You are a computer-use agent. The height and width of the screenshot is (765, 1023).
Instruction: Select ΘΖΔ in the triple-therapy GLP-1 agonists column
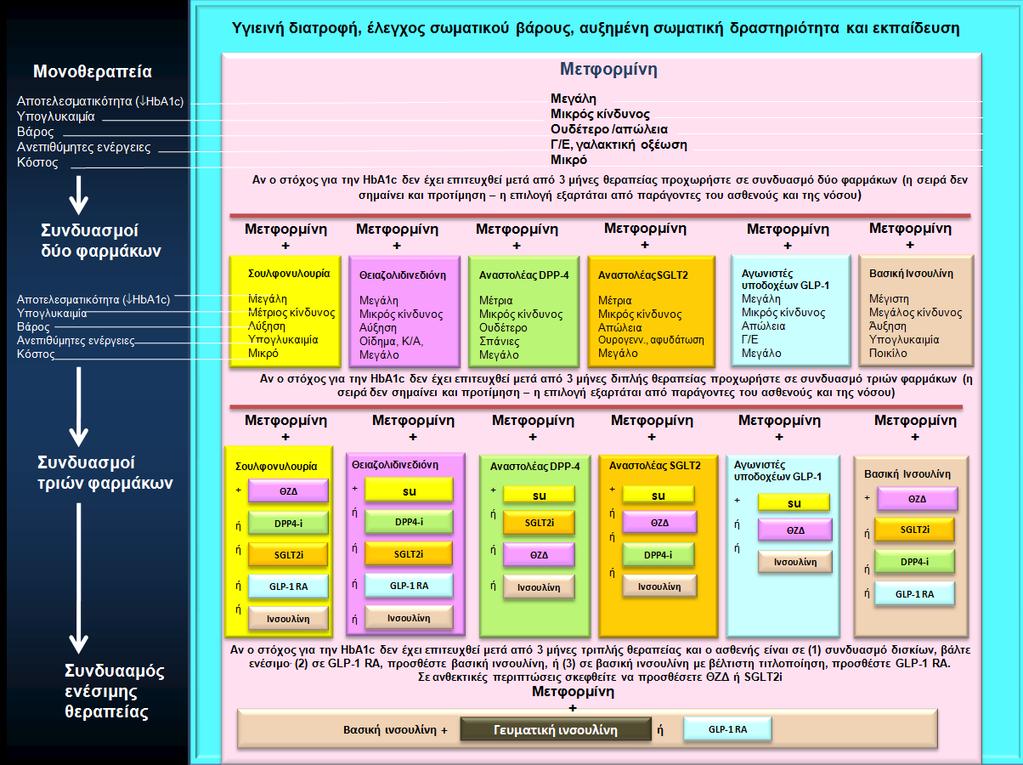[795, 530]
